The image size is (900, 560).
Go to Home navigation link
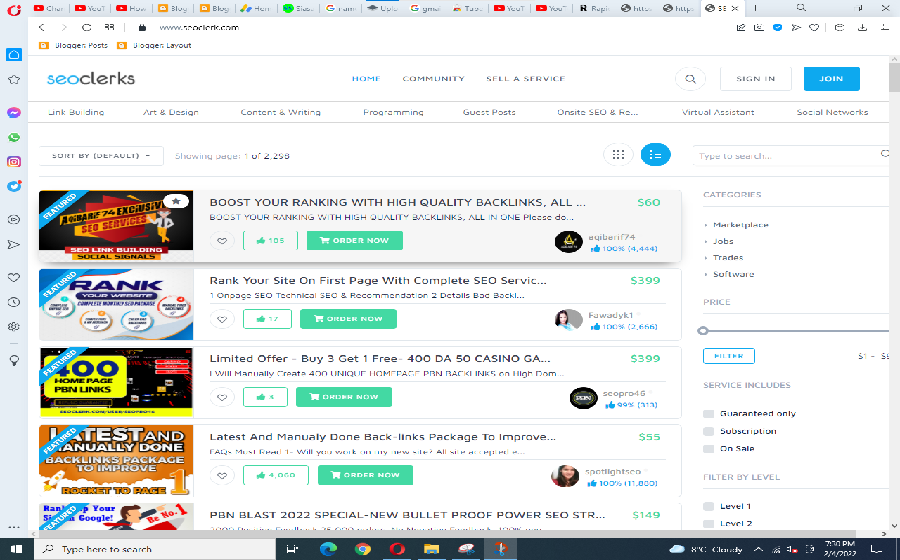[366, 79]
